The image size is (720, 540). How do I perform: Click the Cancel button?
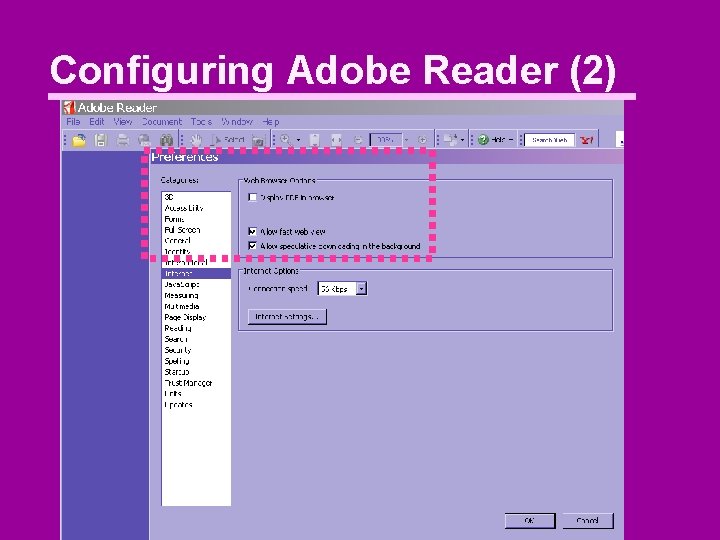(x=588, y=521)
